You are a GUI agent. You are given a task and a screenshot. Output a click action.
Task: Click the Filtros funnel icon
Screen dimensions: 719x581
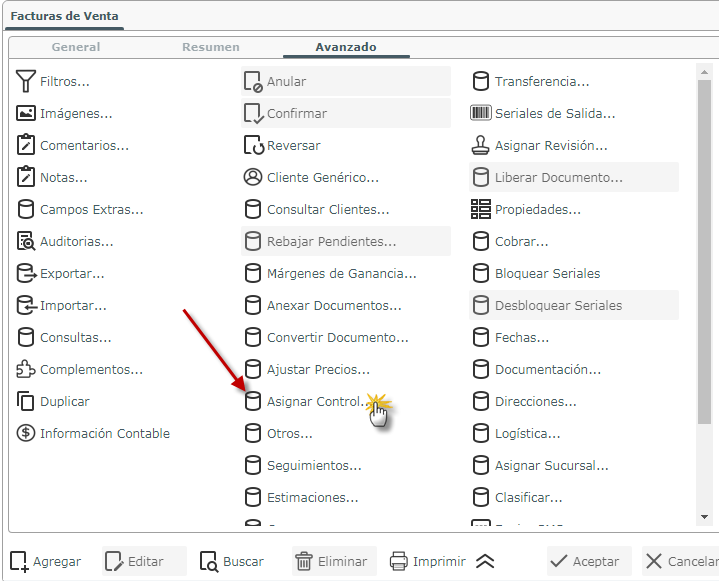[26, 81]
